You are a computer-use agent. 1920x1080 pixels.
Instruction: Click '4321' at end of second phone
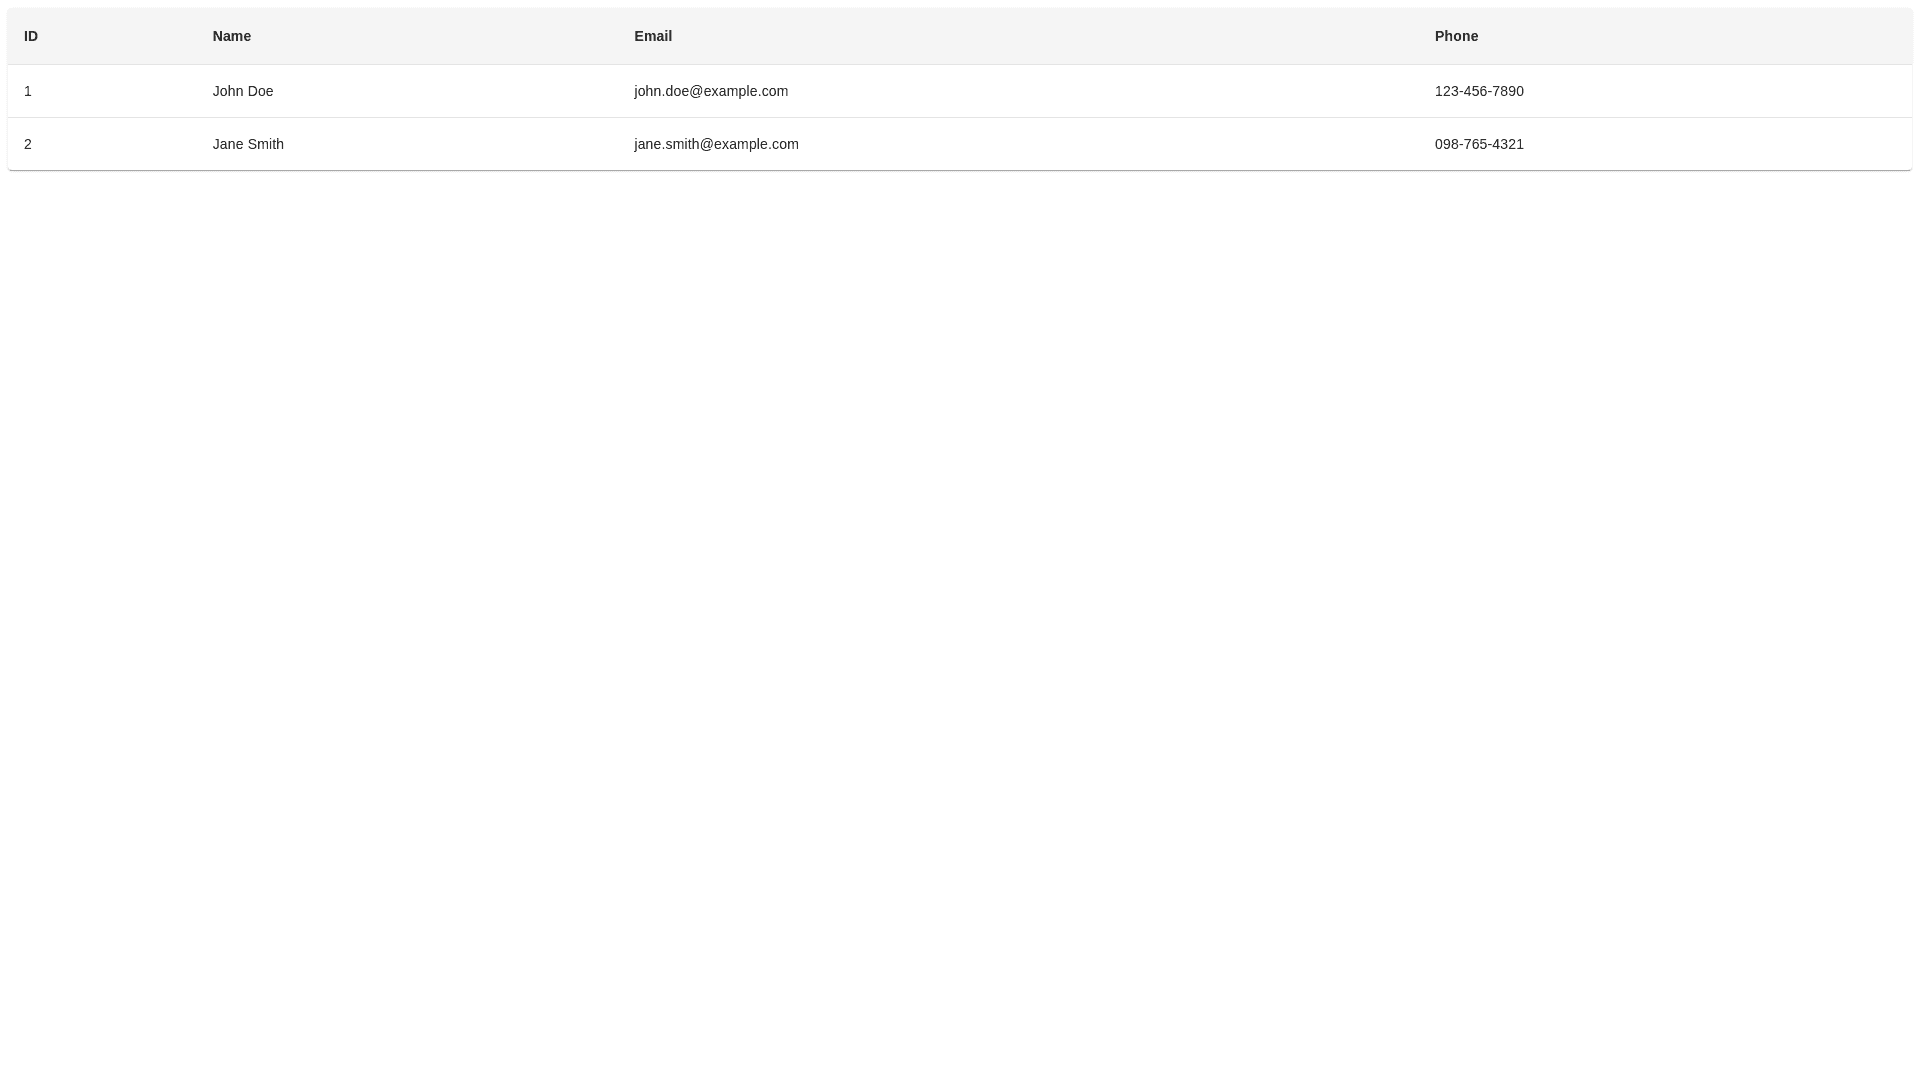(x=1508, y=144)
